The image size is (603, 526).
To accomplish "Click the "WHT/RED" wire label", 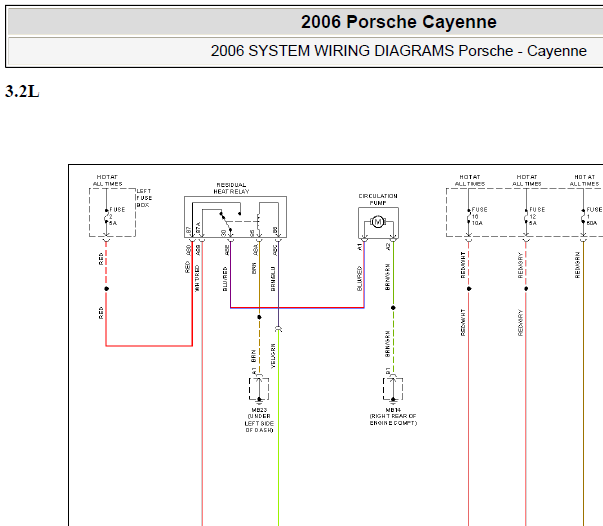I will coord(197,278).
